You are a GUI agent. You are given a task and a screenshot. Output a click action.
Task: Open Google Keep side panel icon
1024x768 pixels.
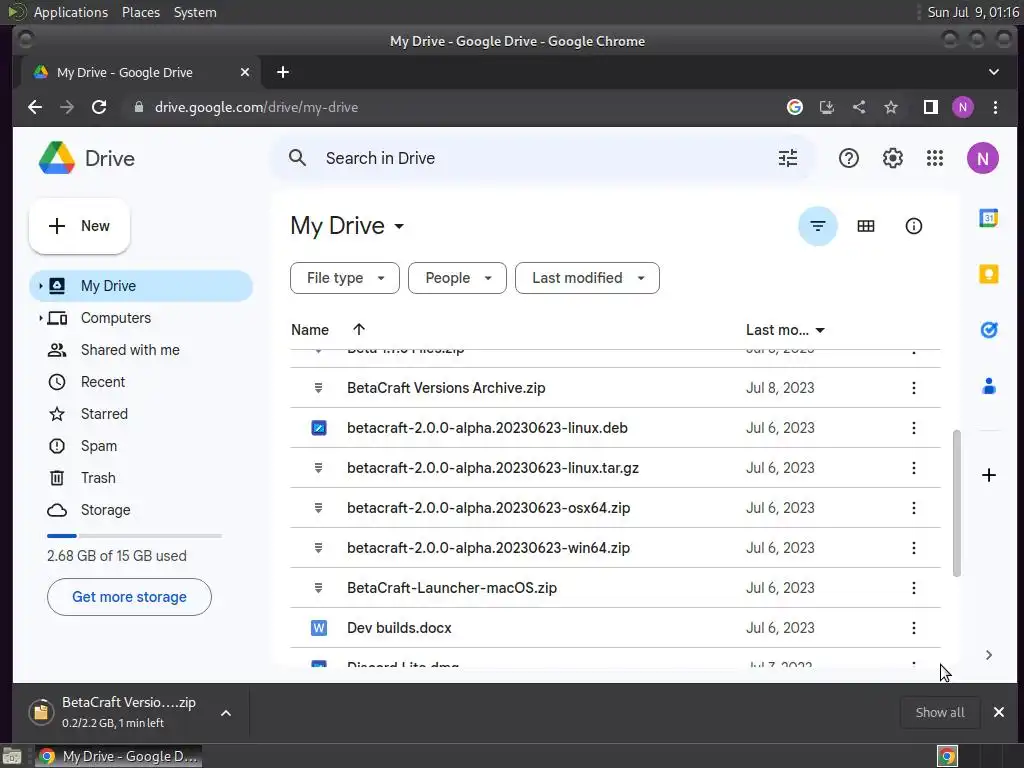[988, 274]
